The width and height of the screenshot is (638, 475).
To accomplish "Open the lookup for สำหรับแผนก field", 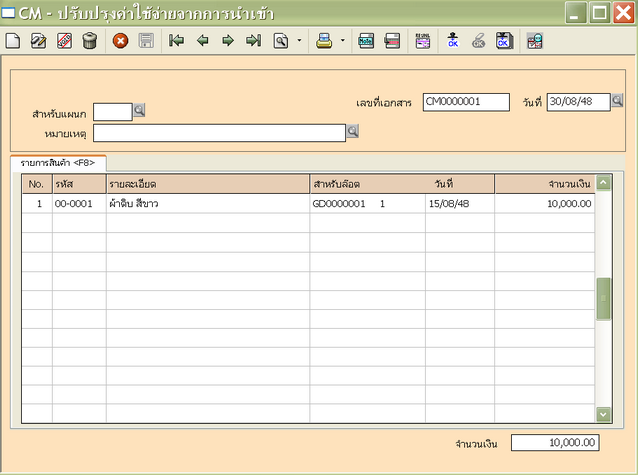I will [x=139, y=111].
